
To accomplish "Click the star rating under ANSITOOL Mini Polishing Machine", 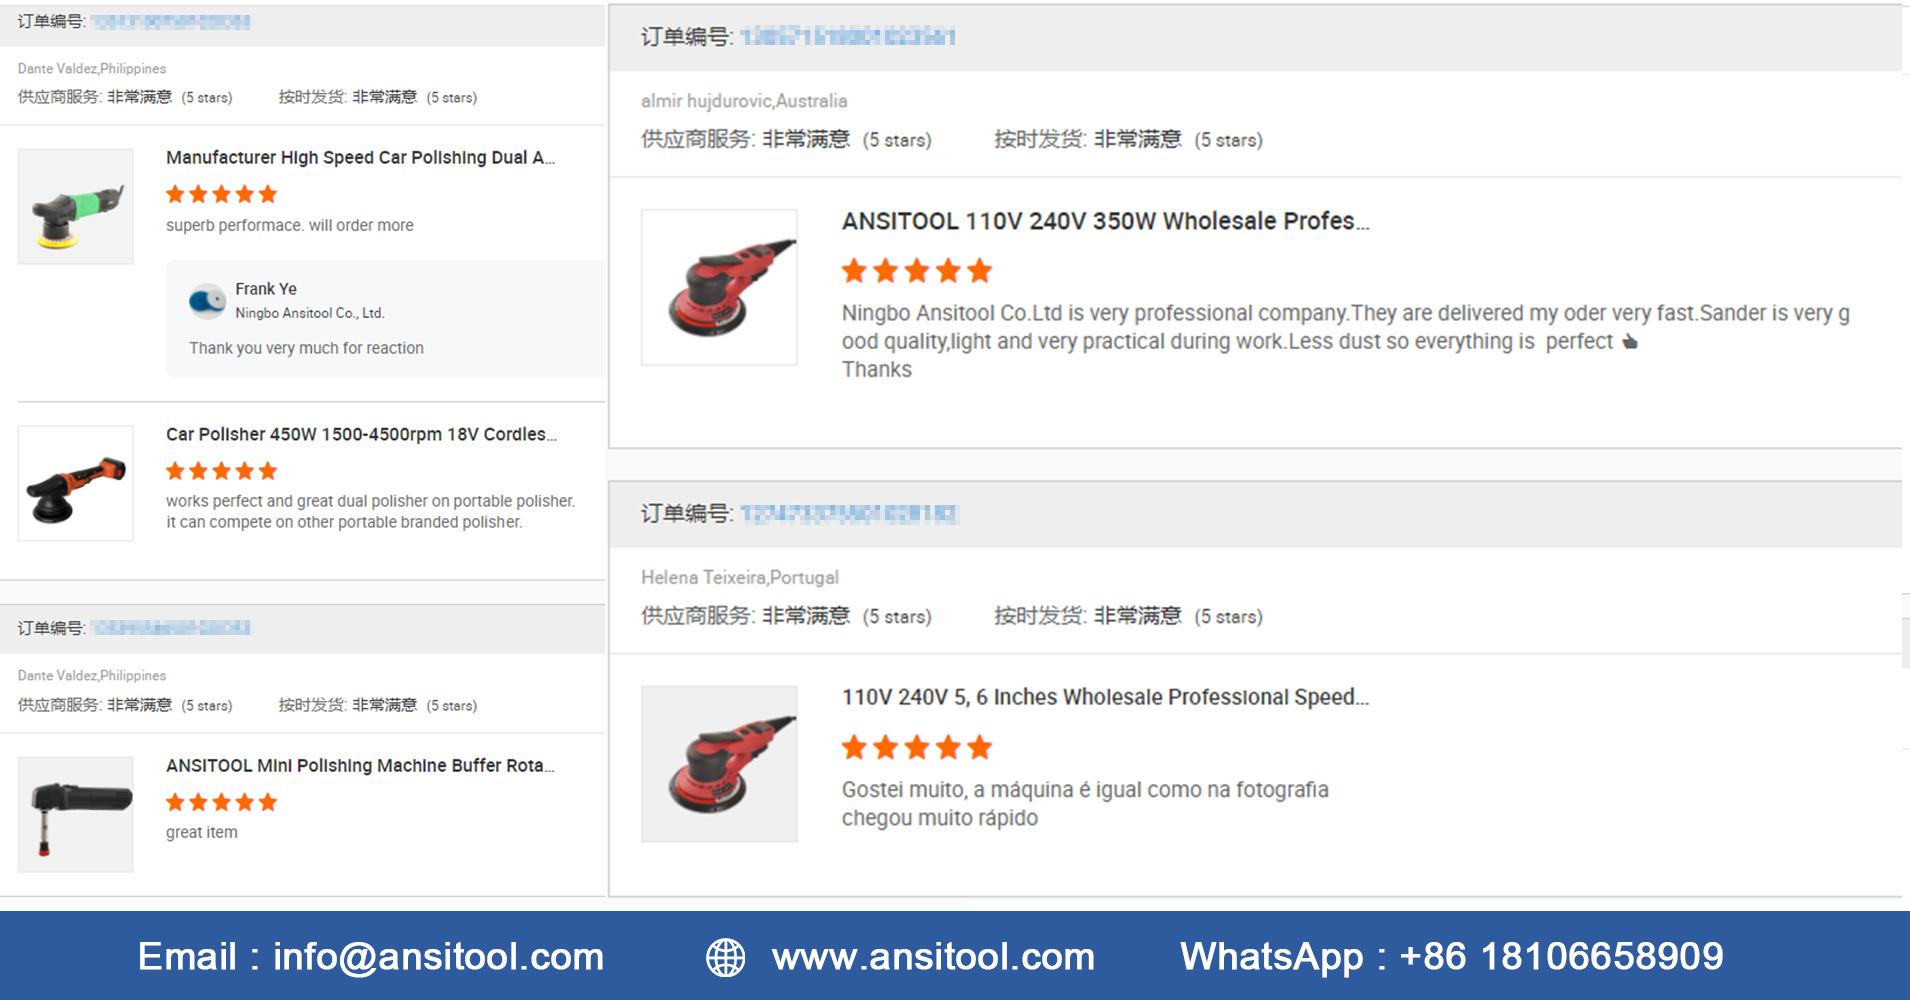I will pos(221,802).
